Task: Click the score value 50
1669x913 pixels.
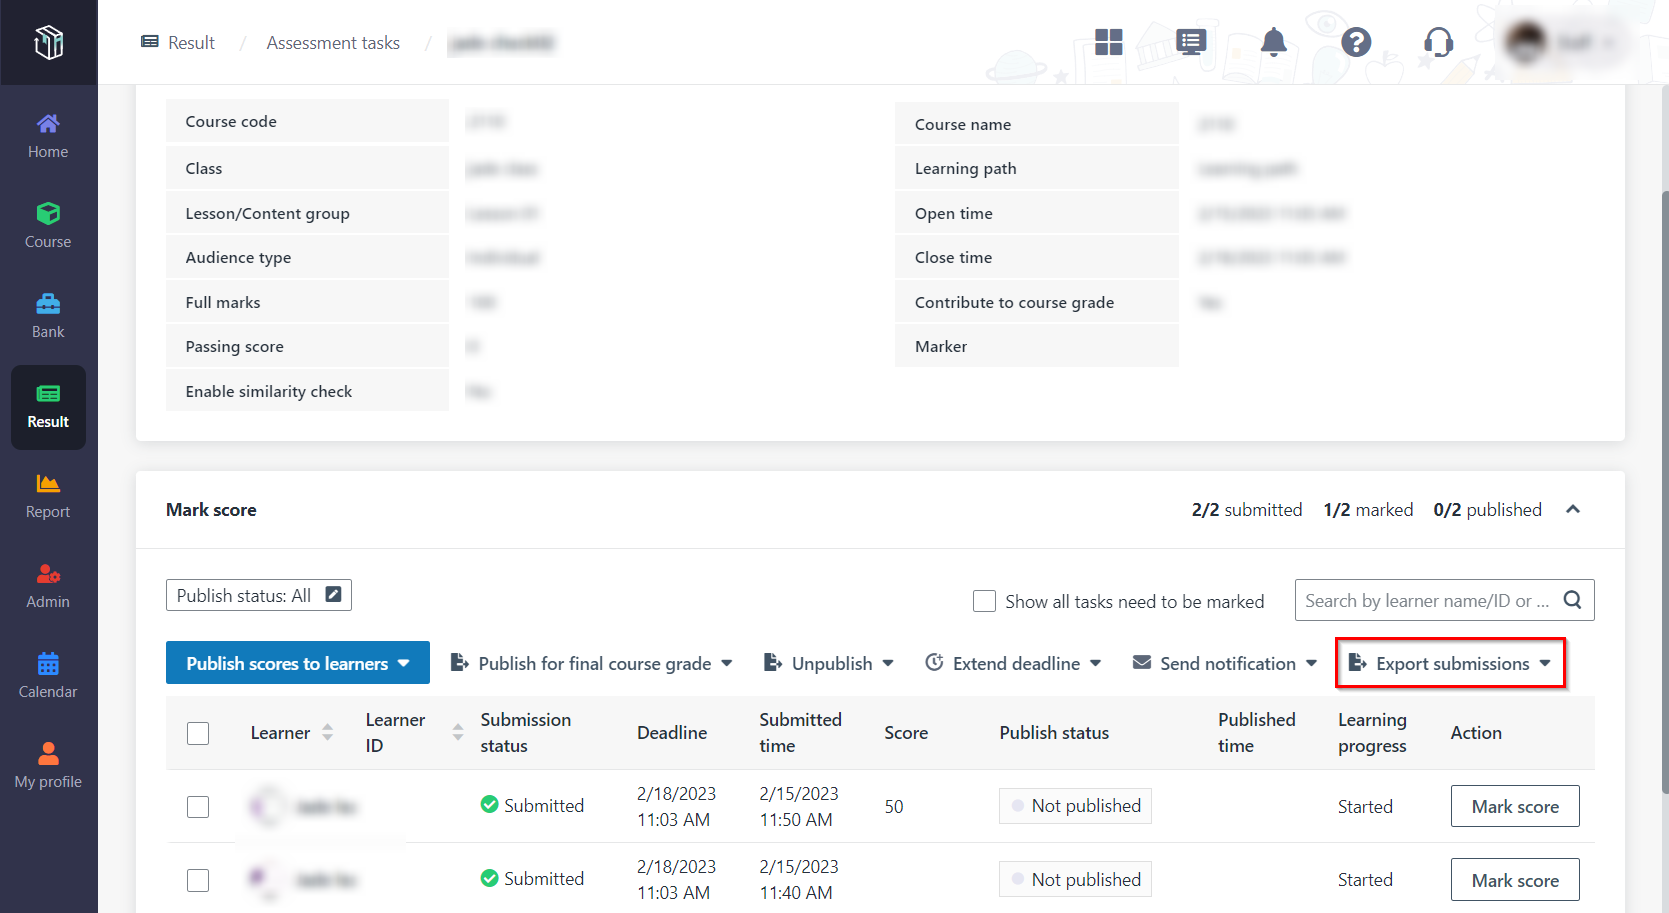Action: [x=894, y=807]
